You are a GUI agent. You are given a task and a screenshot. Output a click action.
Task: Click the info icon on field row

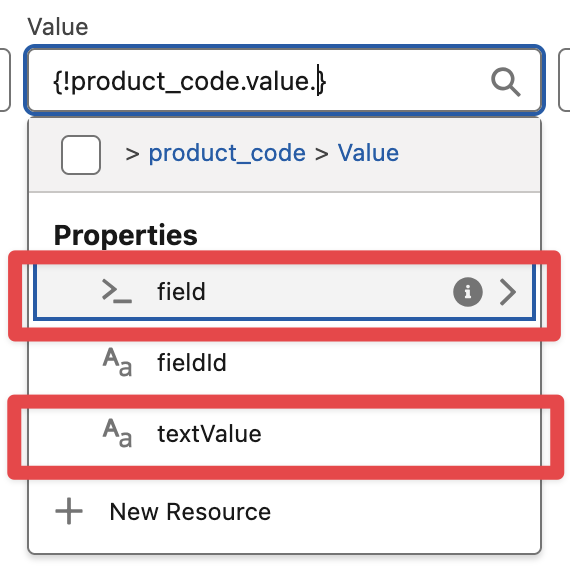[467, 292]
